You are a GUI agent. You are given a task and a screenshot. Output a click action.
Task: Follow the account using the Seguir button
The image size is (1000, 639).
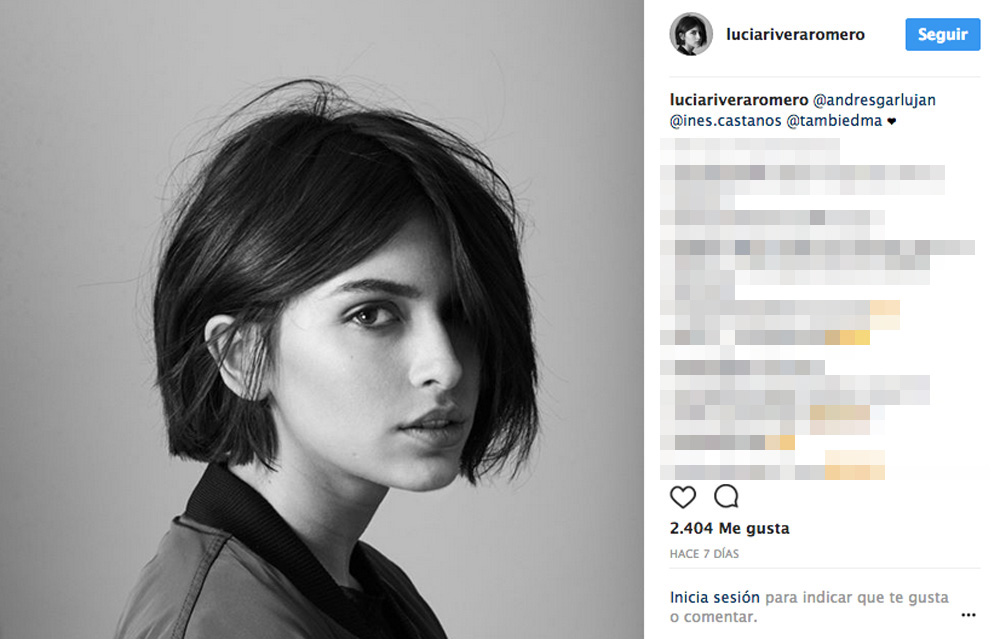tap(943, 34)
